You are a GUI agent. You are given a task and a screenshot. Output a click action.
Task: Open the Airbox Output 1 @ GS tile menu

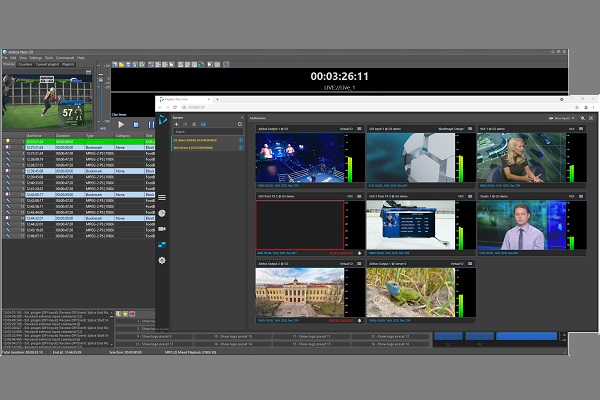point(359,129)
